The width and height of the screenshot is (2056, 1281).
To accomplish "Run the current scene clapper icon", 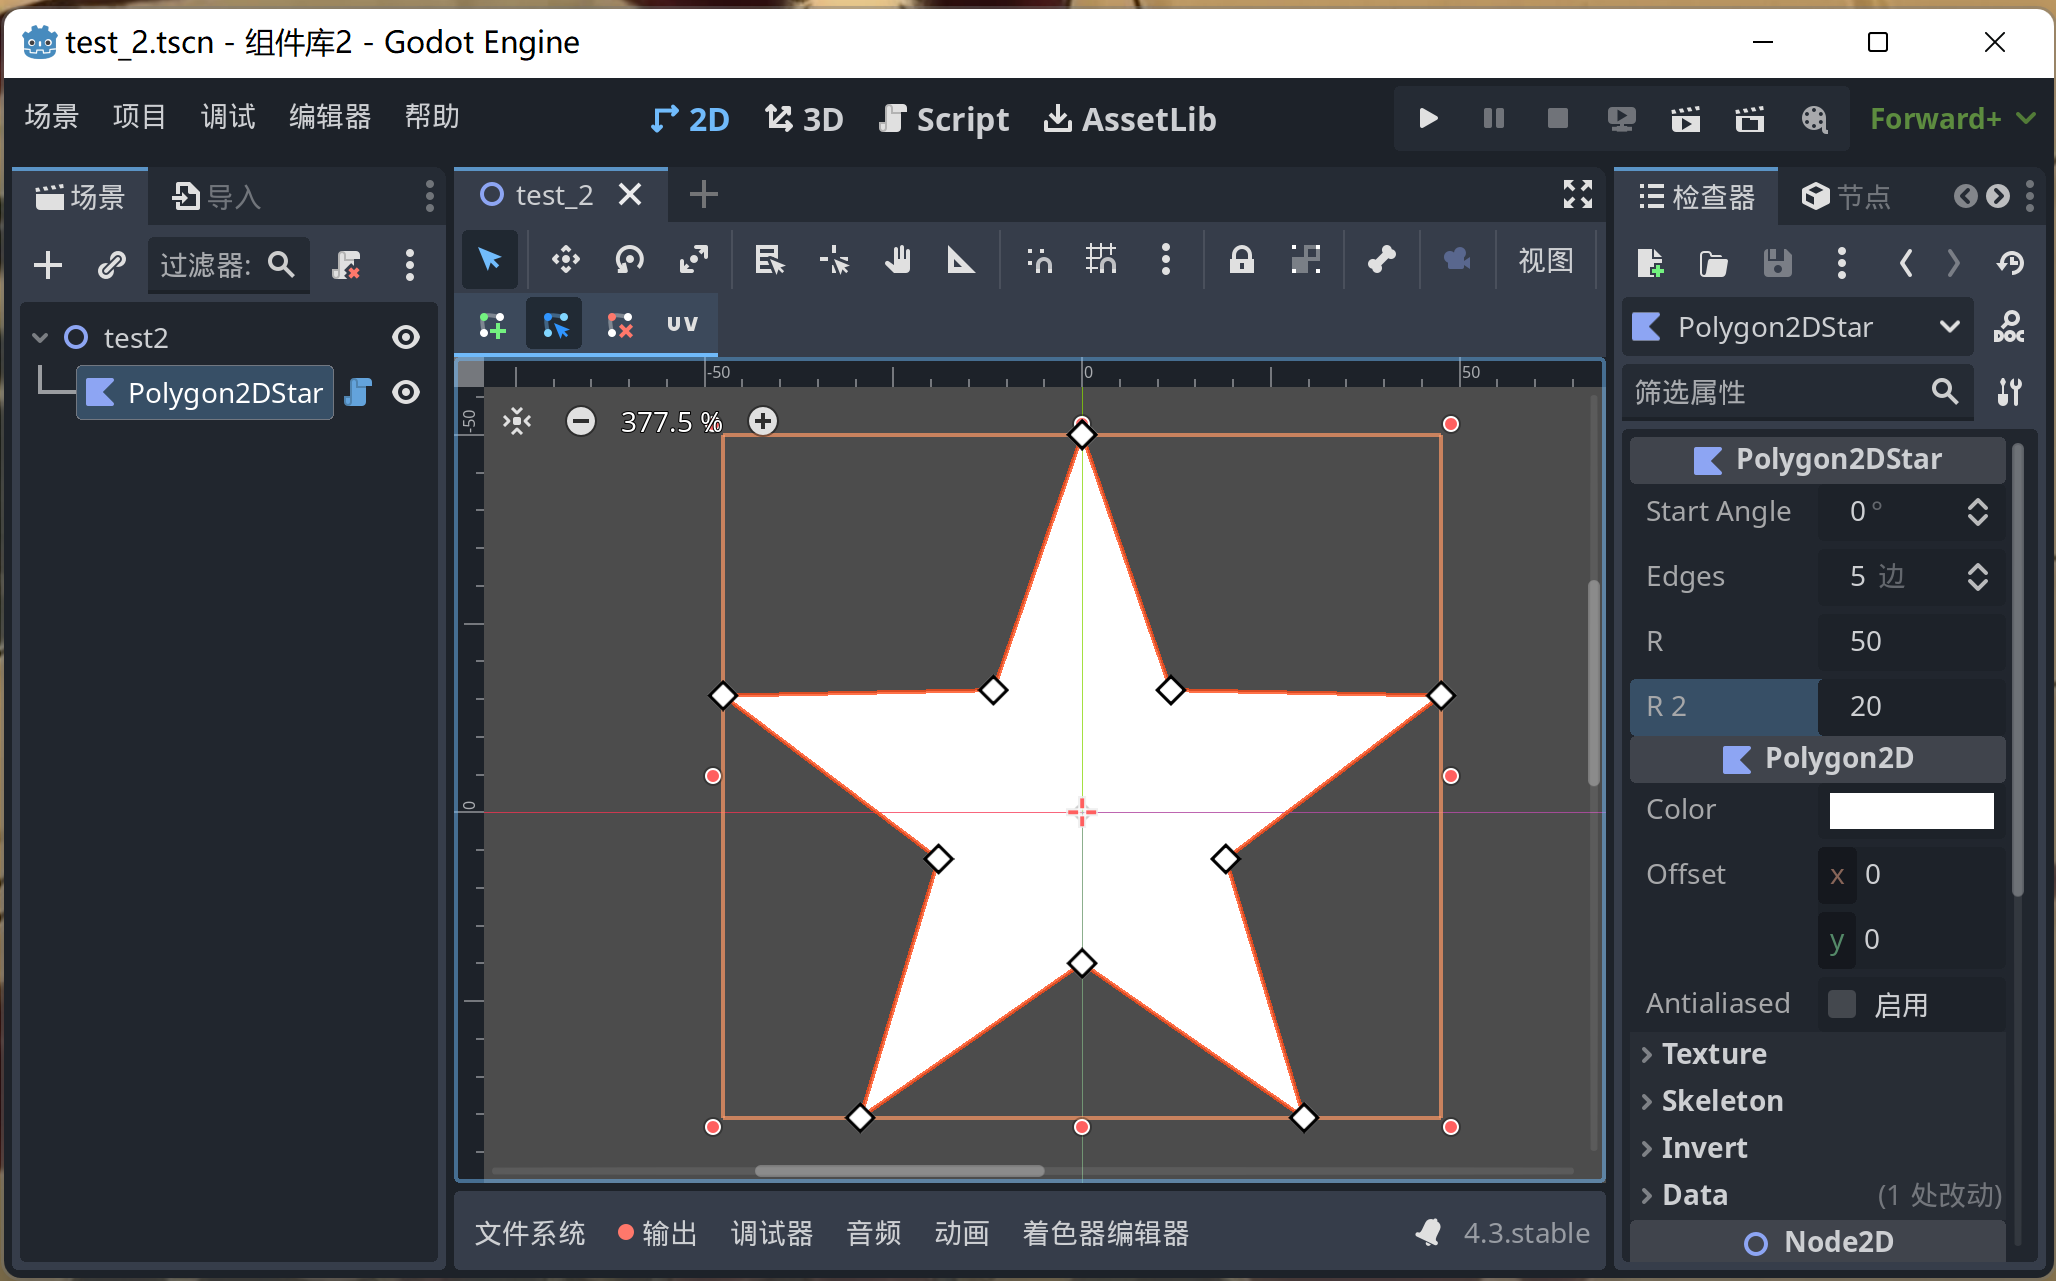I will (x=1685, y=119).
